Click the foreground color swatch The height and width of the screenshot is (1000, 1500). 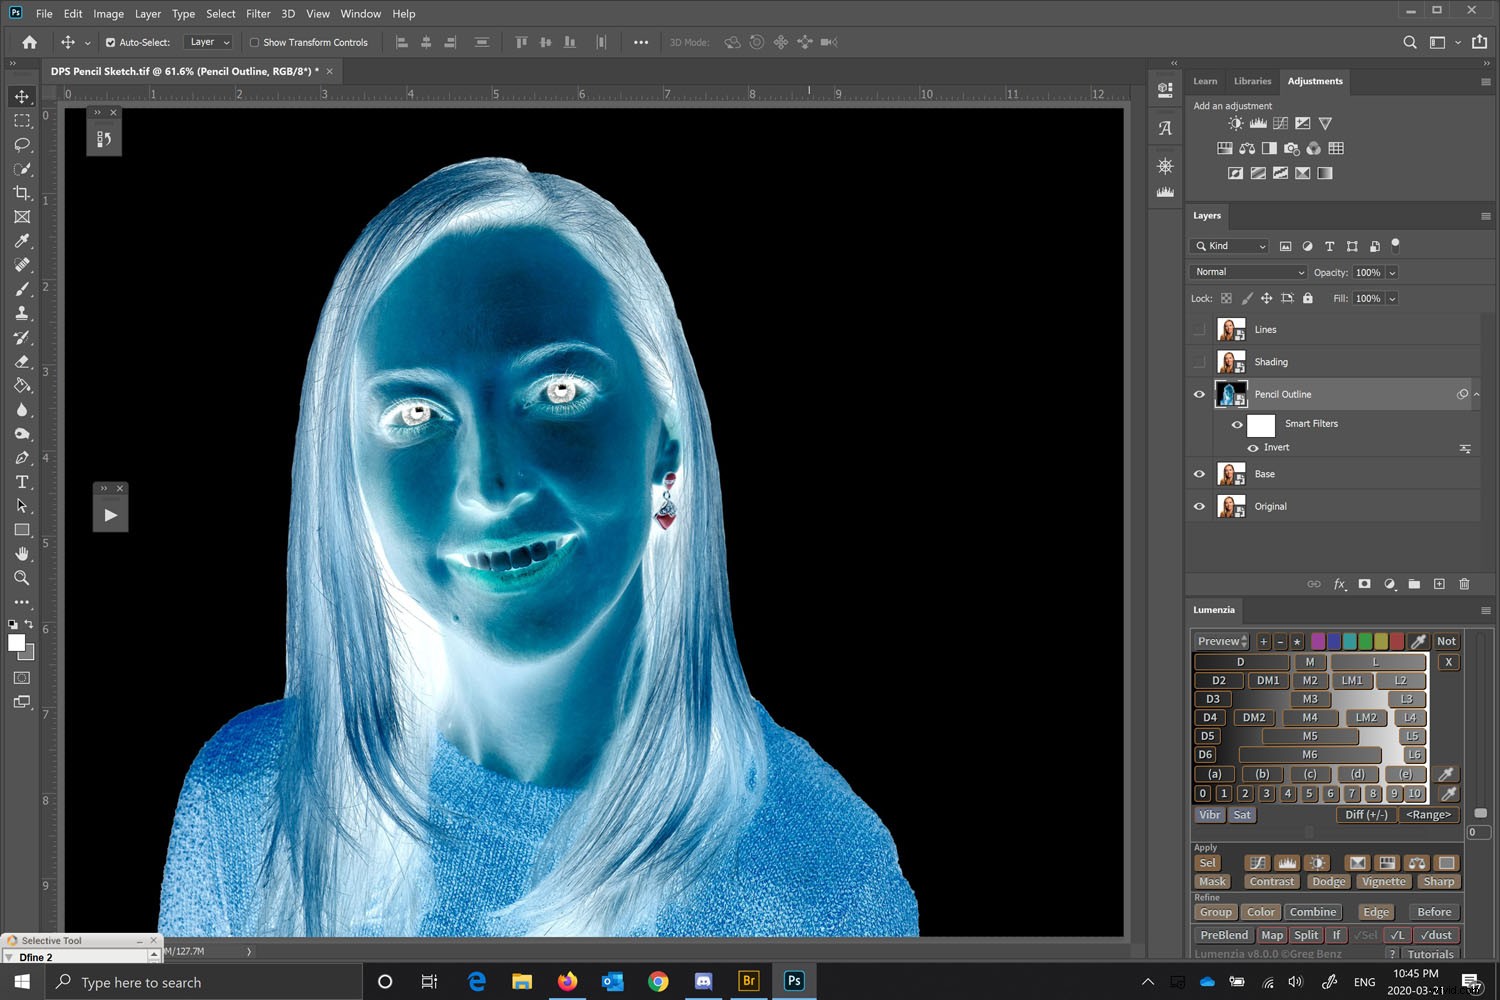coord(16,640)
